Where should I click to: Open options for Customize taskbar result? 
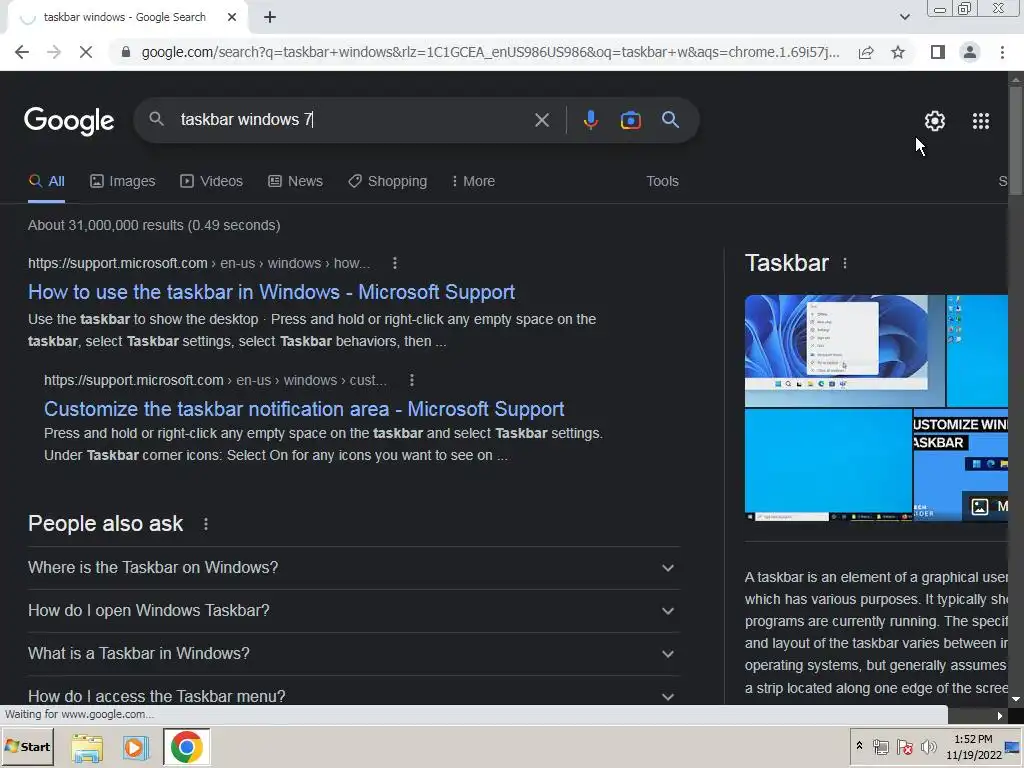pyautogui.click(x=411, y=380)
